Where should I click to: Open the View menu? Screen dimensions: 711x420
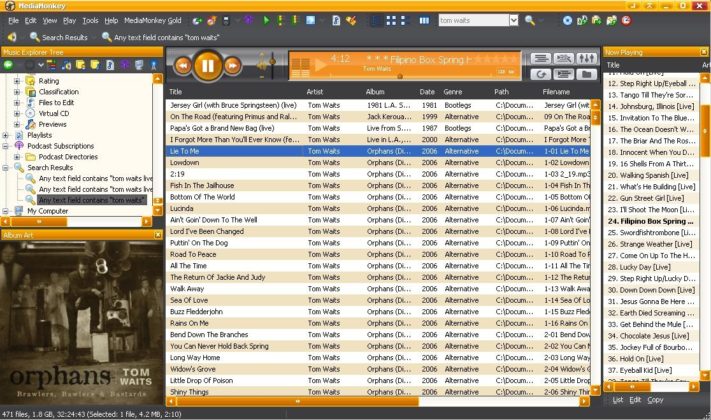(x=50, y=20)
